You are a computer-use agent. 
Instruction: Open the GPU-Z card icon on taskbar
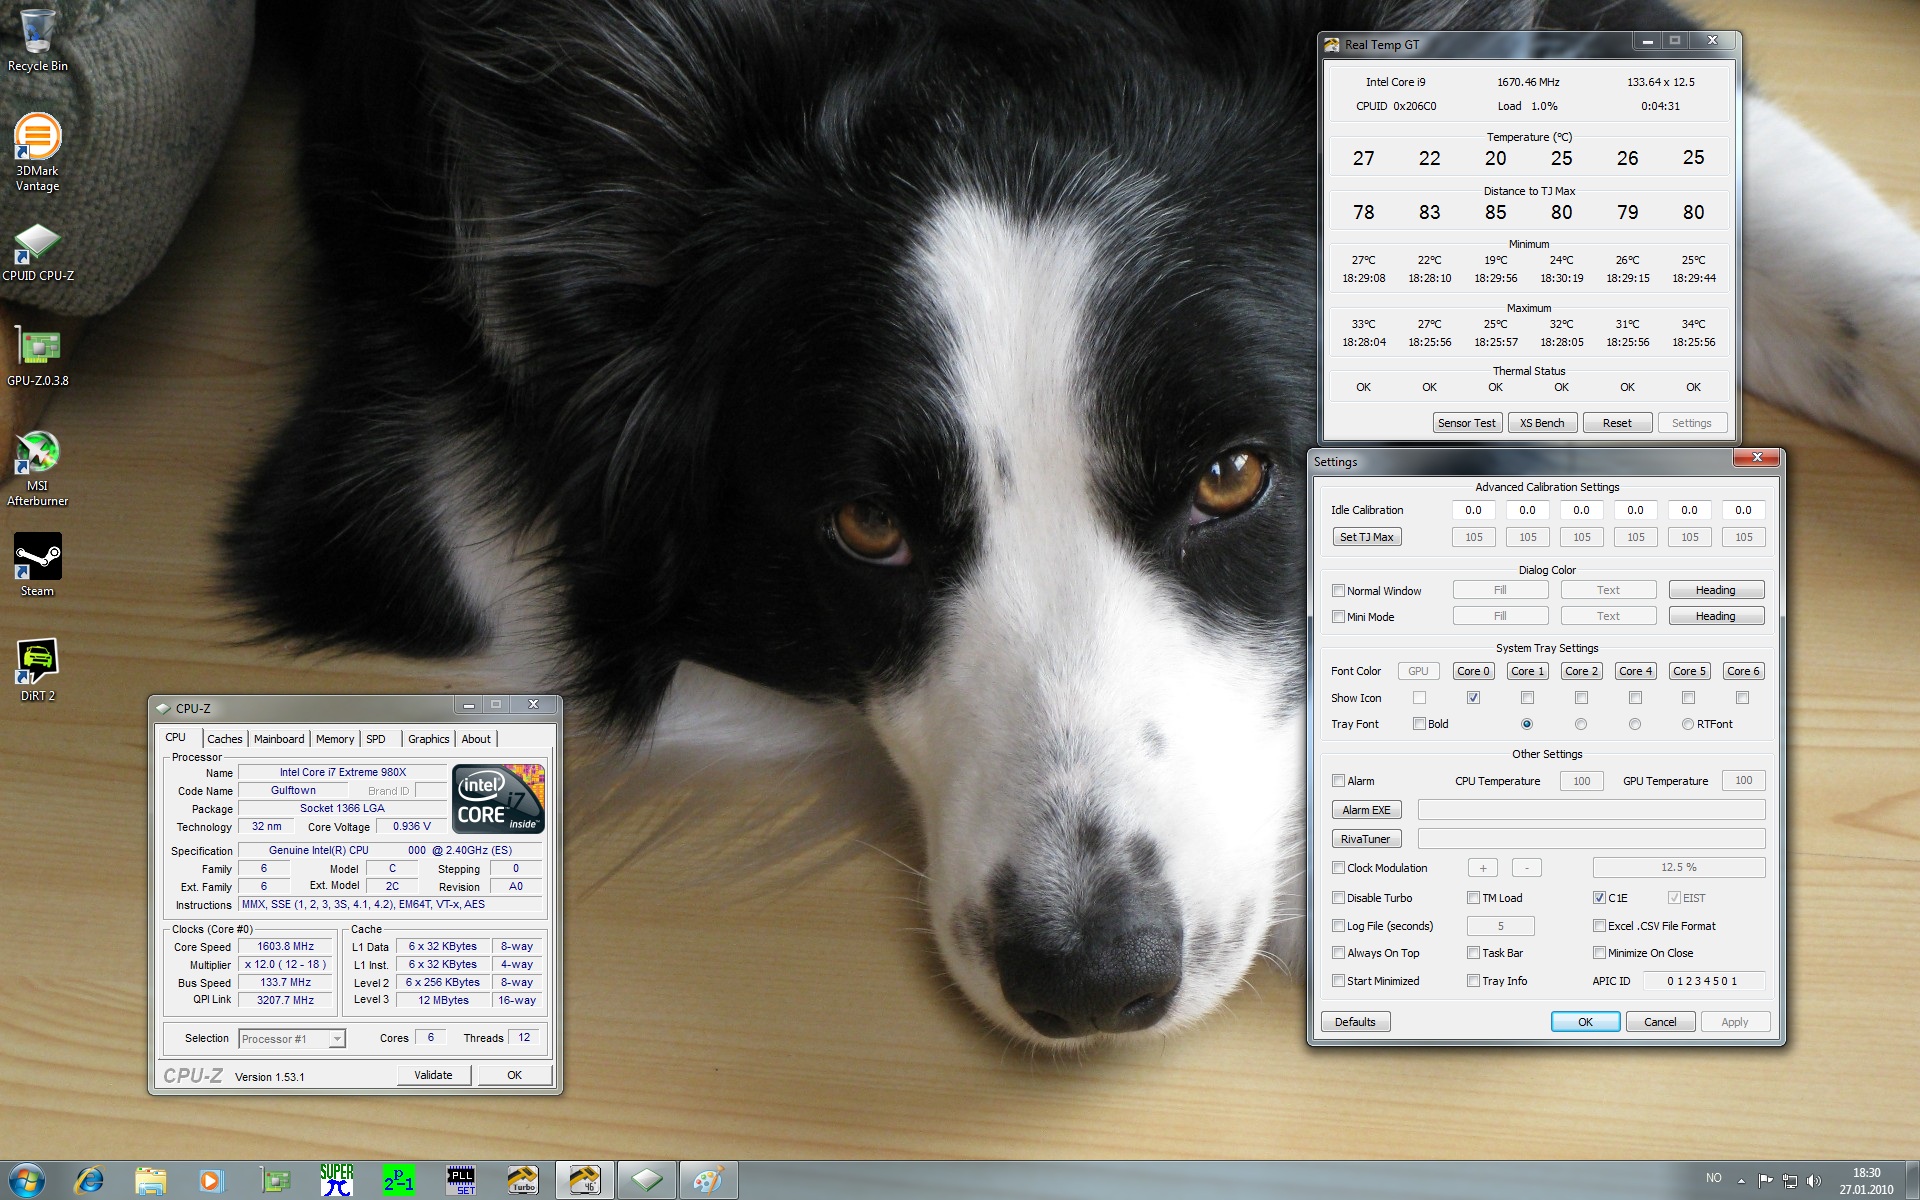275,1181
